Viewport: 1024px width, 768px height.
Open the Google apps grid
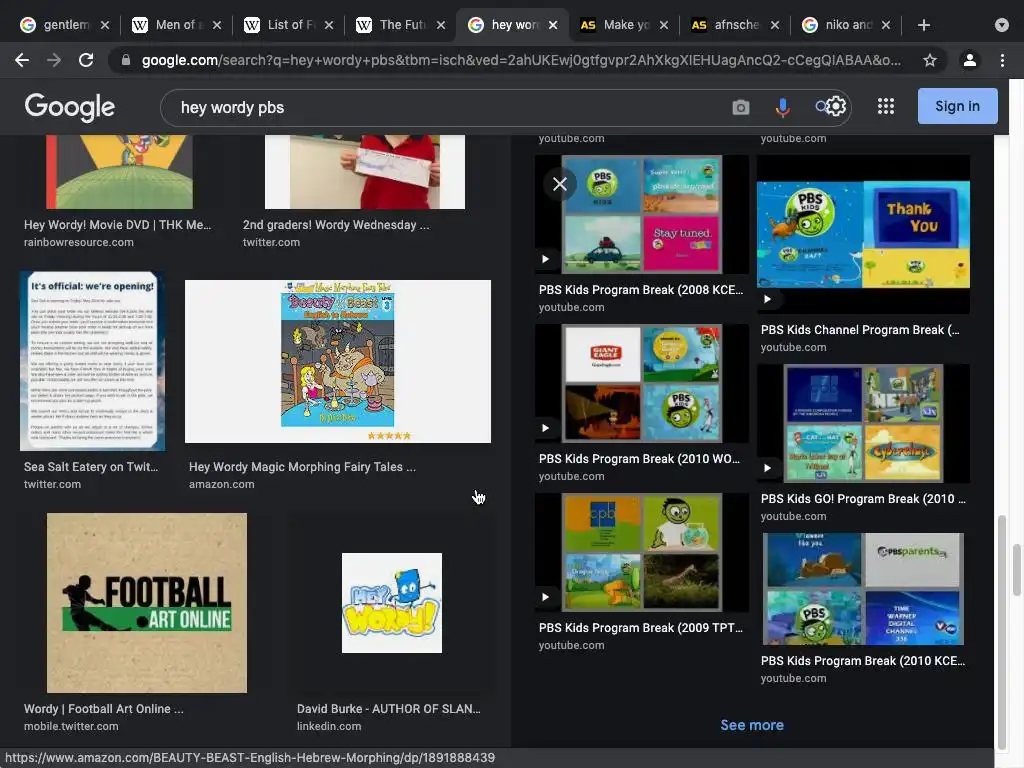pyautogui.click(x=886, y=106)
